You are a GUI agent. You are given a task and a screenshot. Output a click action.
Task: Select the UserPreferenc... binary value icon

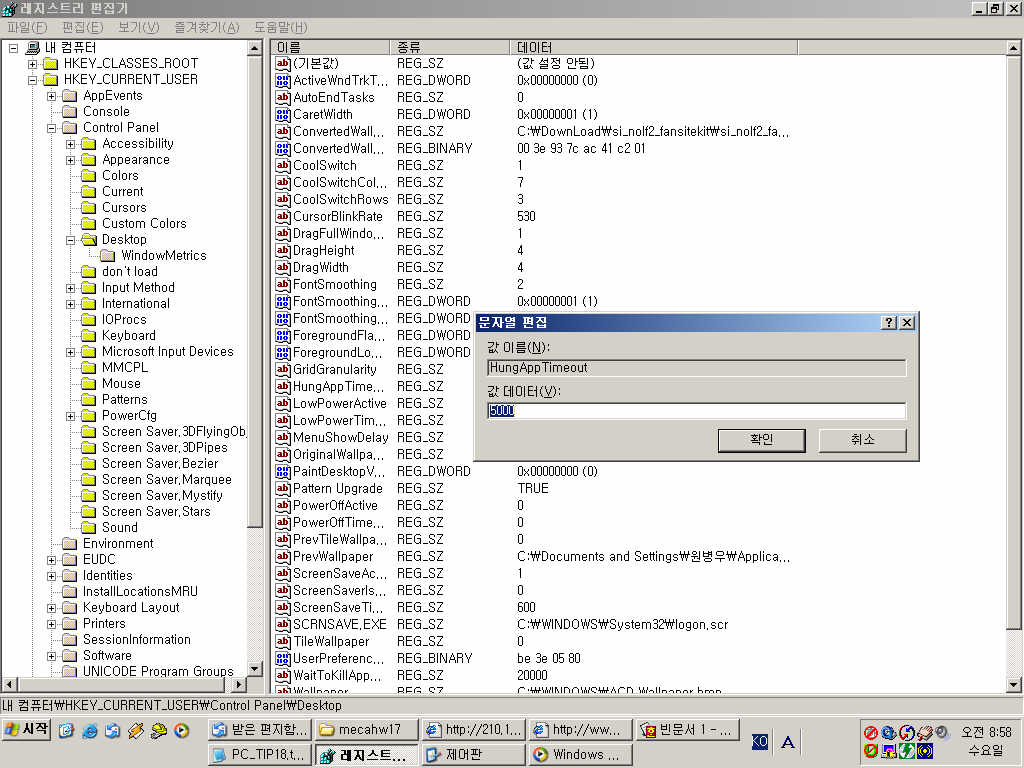coord(283,658)
